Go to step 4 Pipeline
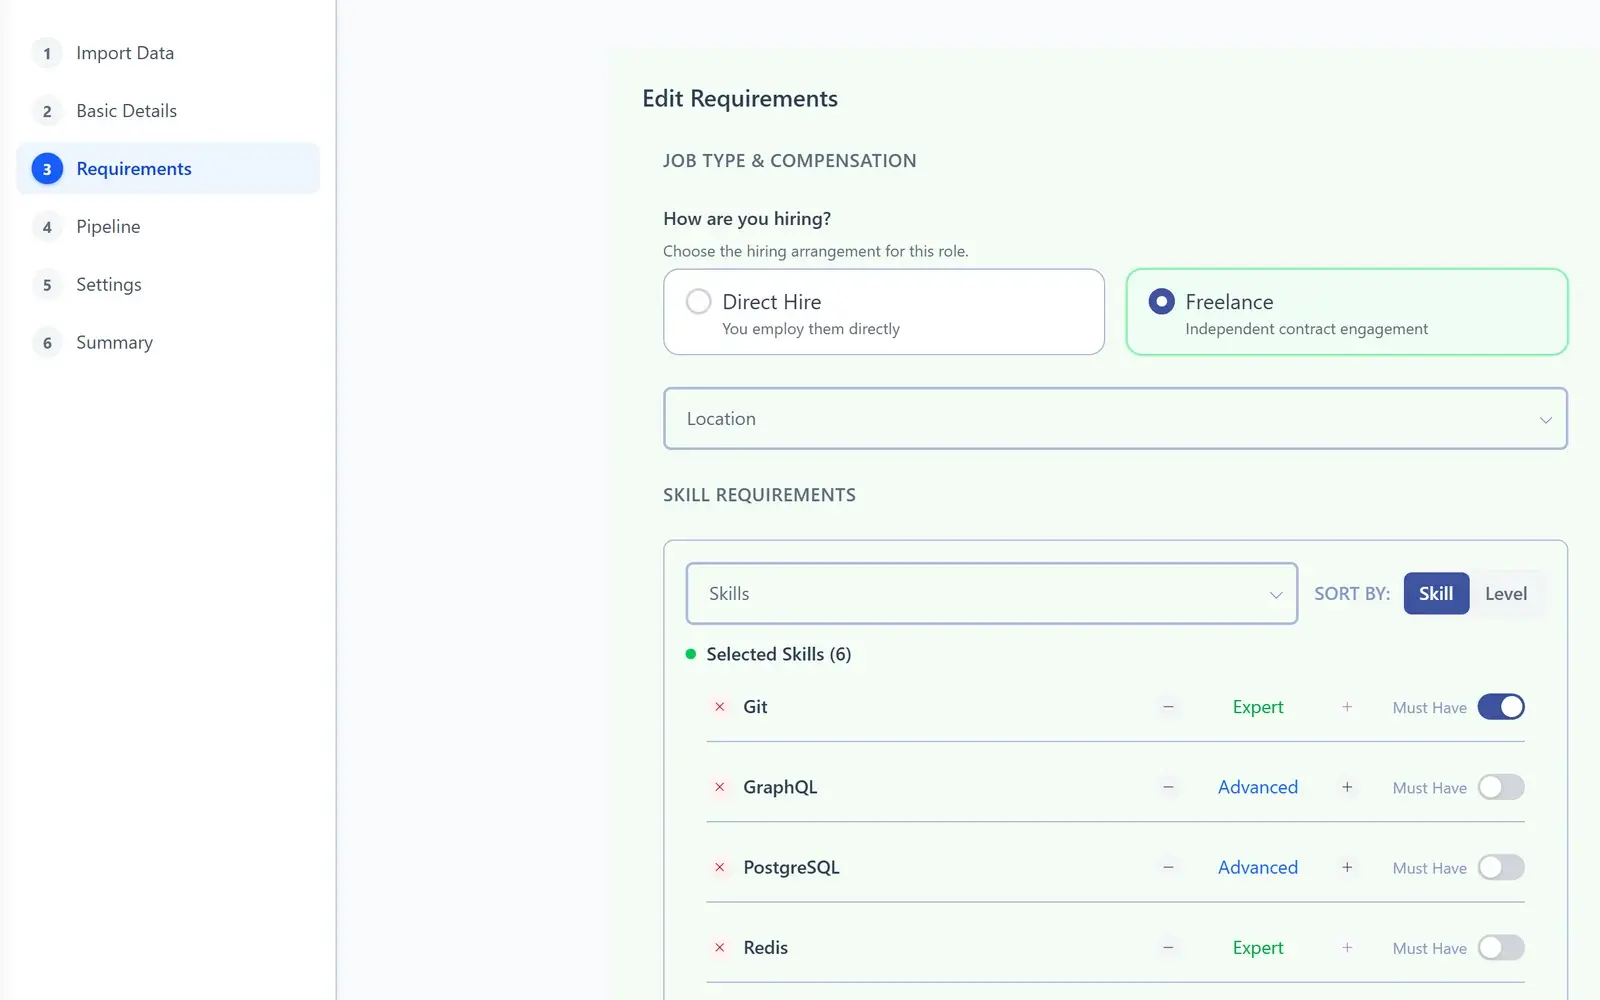 pyautogui.click(x=168, y=227)
